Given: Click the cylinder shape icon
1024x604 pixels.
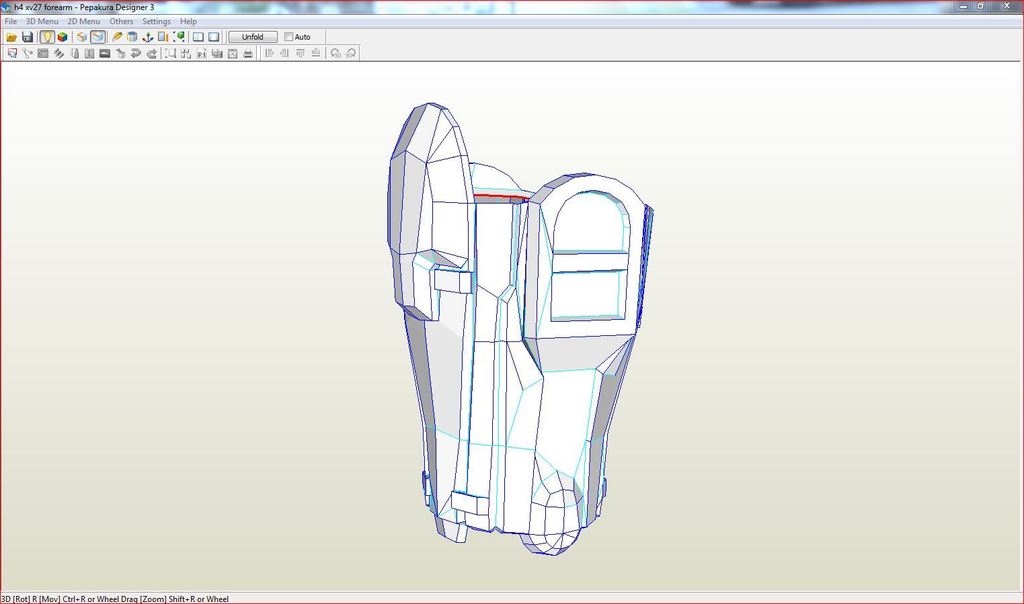Looking at the screenshot, I should 132,37.
